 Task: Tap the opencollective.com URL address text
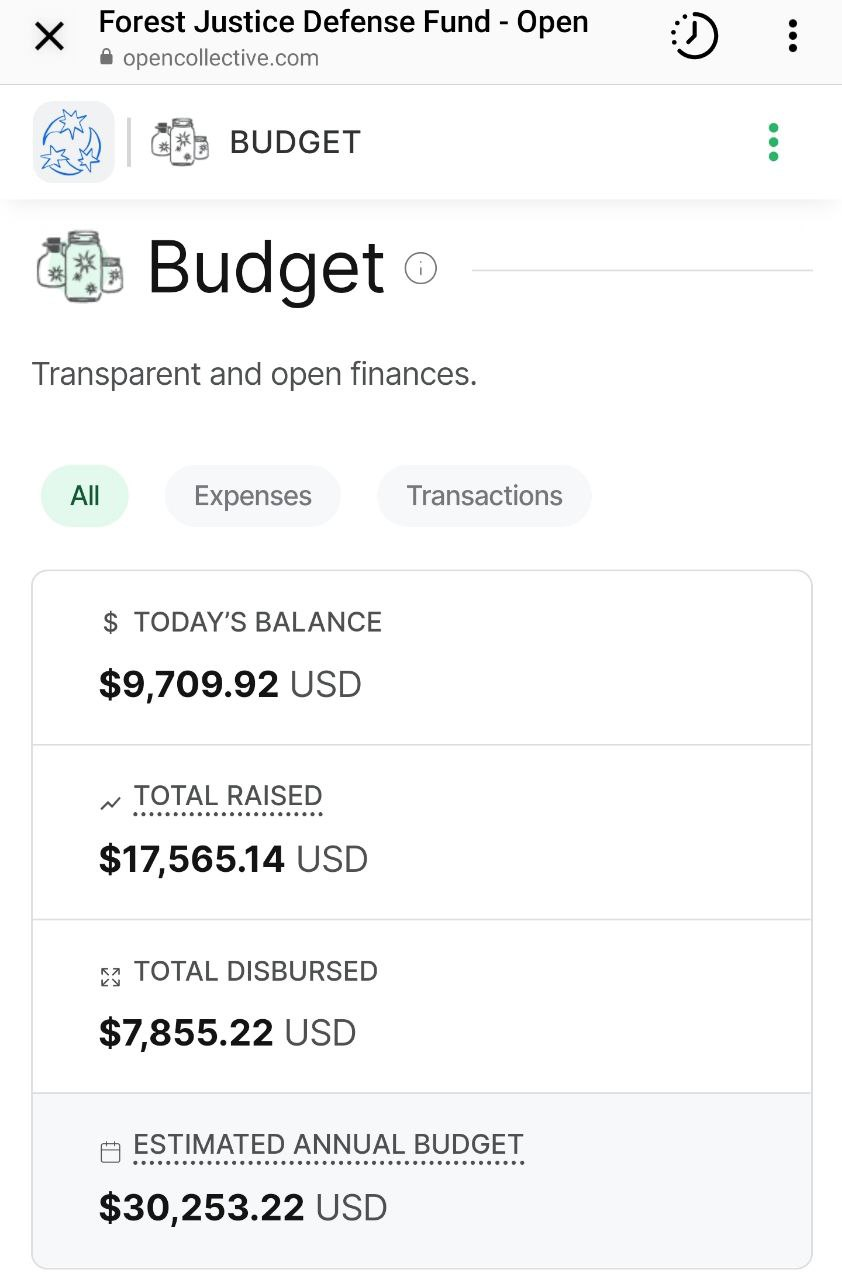[x=221, y=58]
